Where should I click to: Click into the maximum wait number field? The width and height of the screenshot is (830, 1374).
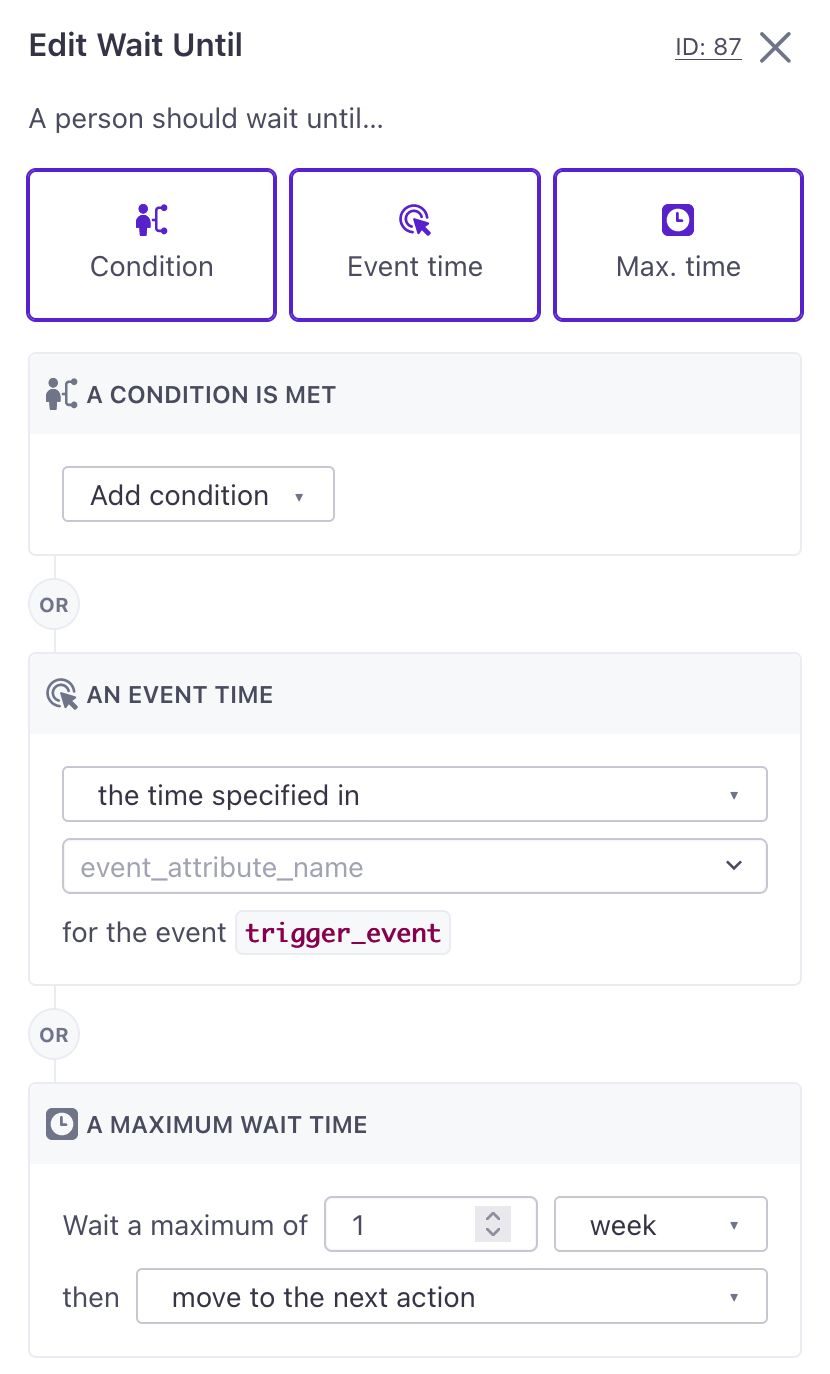tap(400, 1224)
